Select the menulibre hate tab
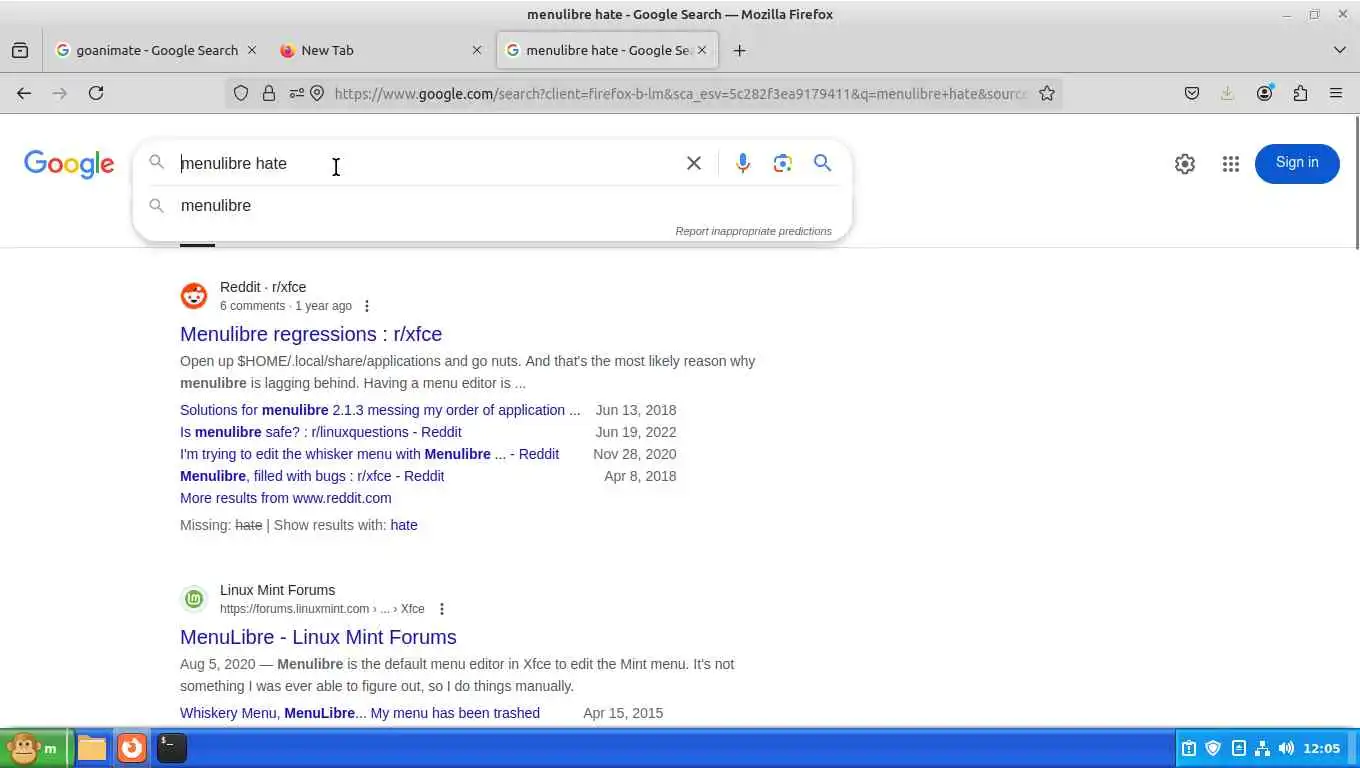This screenshot has height=768, width=1360. pyautogui.click(x=608, y=50)
